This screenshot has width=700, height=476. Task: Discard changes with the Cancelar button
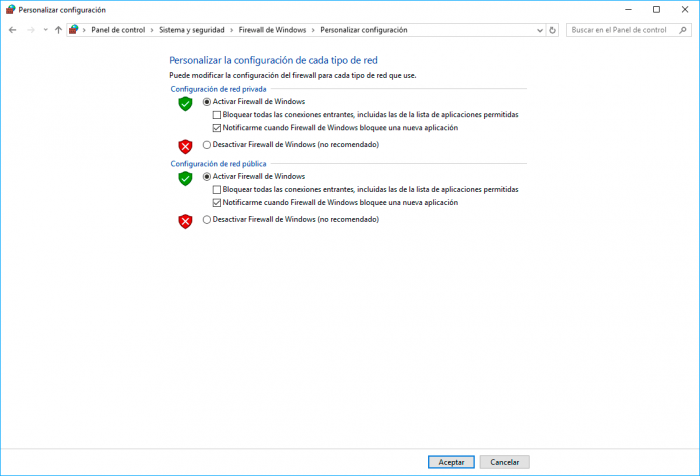[504, 462]
